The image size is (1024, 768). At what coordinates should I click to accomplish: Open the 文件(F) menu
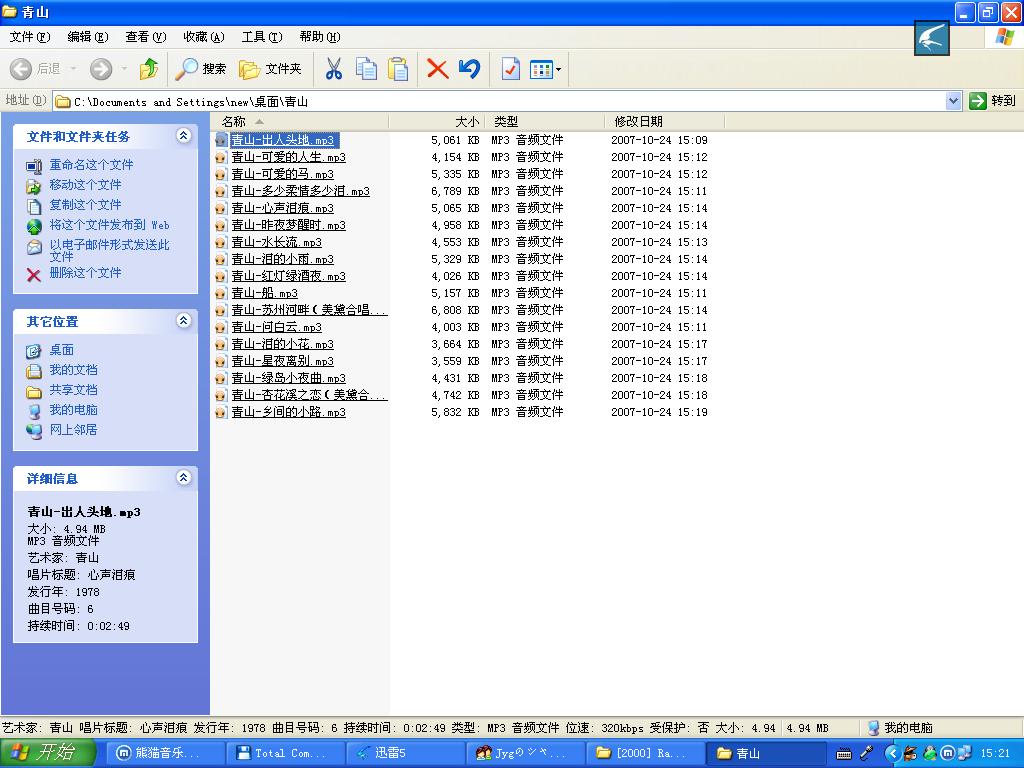point(29,37)
